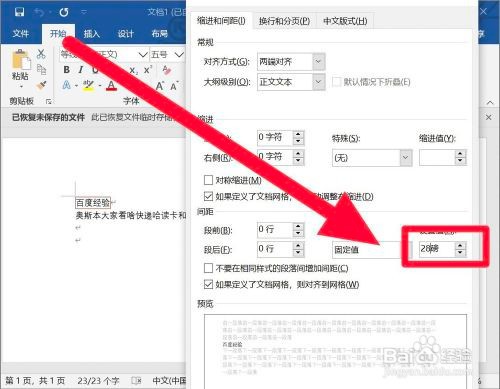The image size is (500, 389).
Task: Open 特殊 special indent dropdown
Action: click(405, 157)
